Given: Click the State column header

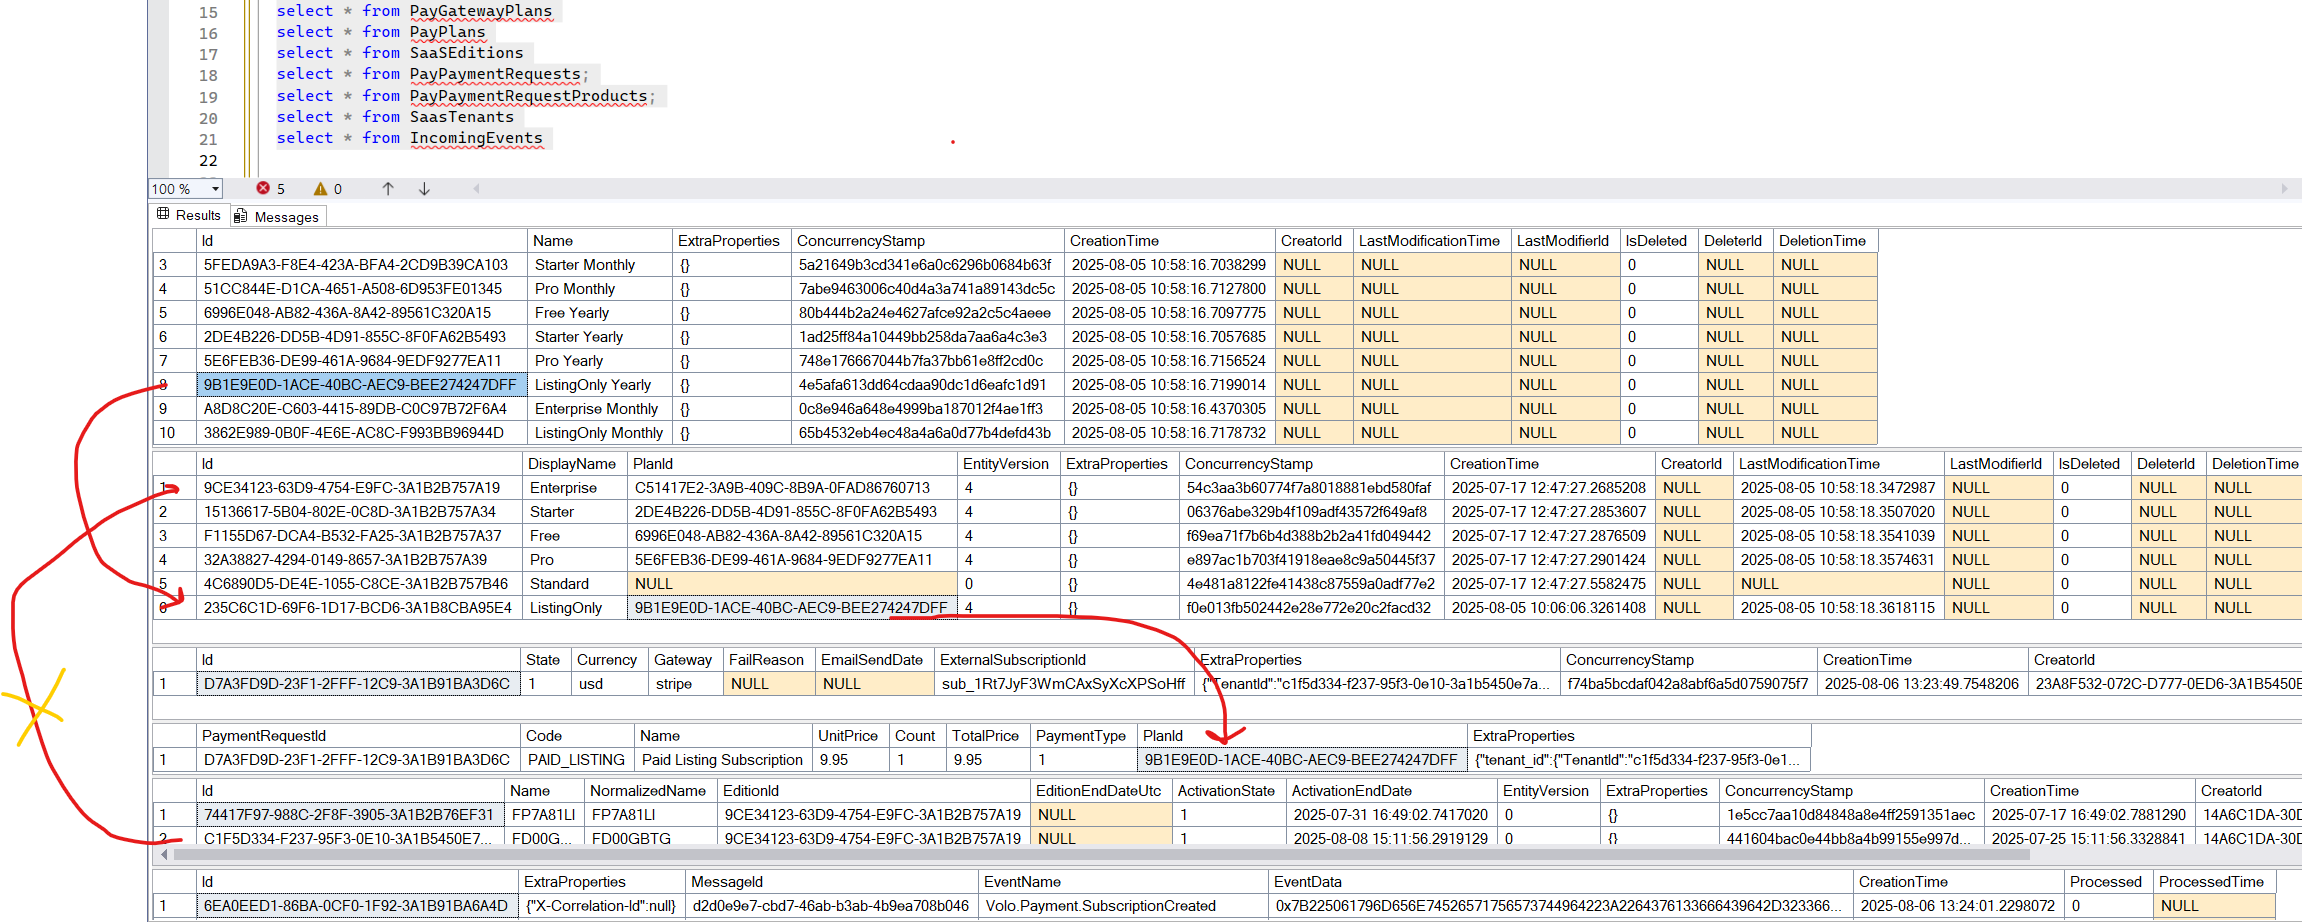Looking at the screenshot, I should 546,660.
